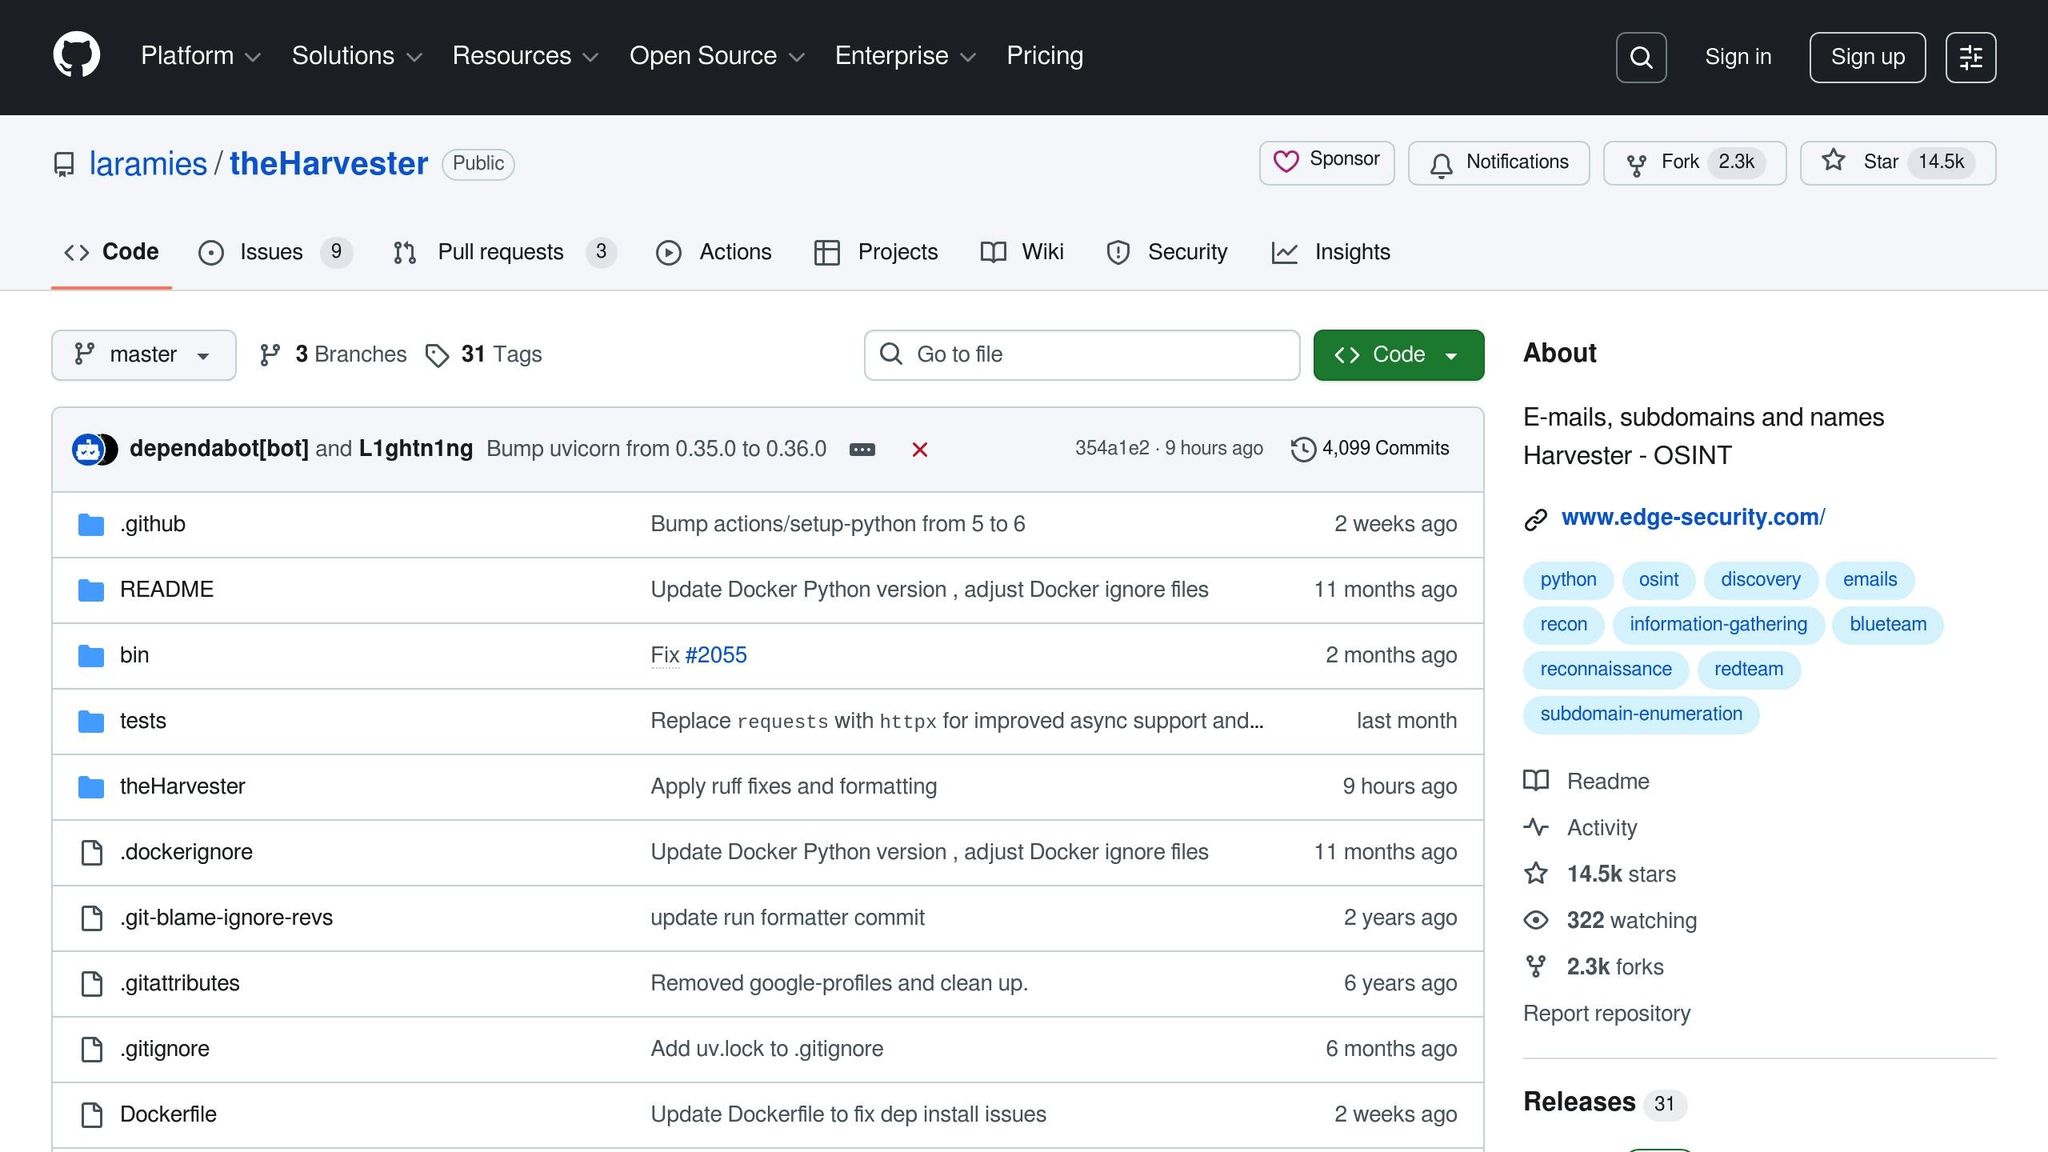Switch to the Issues tab
The image size is (2048, 1152).
pyautogui.click(x=270, y=252)
